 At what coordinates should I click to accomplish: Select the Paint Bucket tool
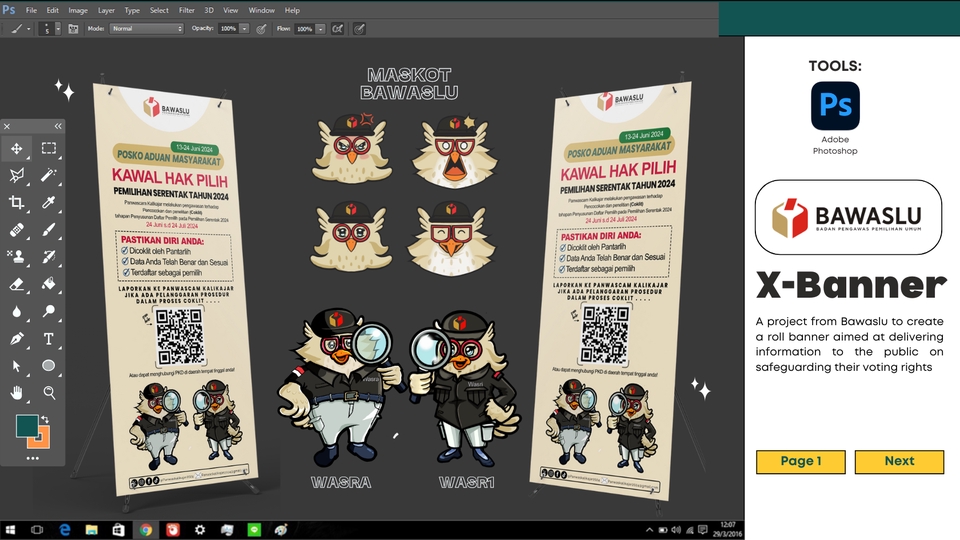[x=49, y=284]
